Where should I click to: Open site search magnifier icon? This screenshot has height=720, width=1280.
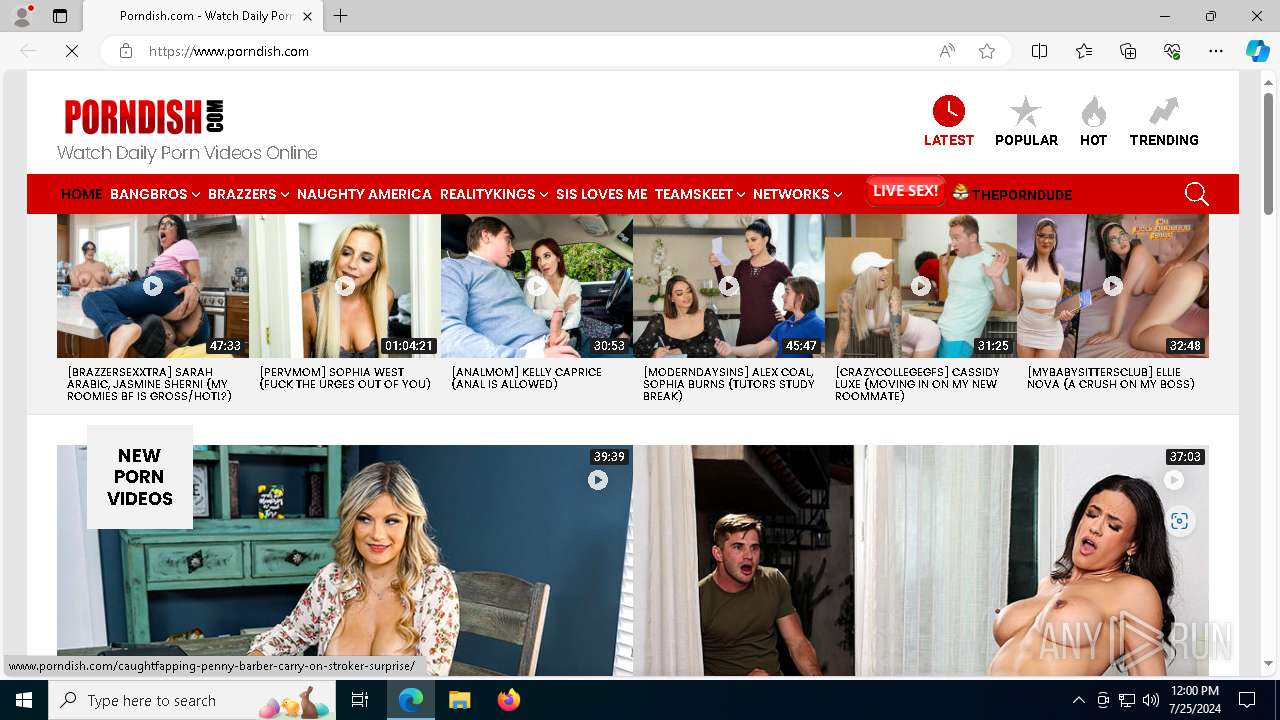(1196, 194)
